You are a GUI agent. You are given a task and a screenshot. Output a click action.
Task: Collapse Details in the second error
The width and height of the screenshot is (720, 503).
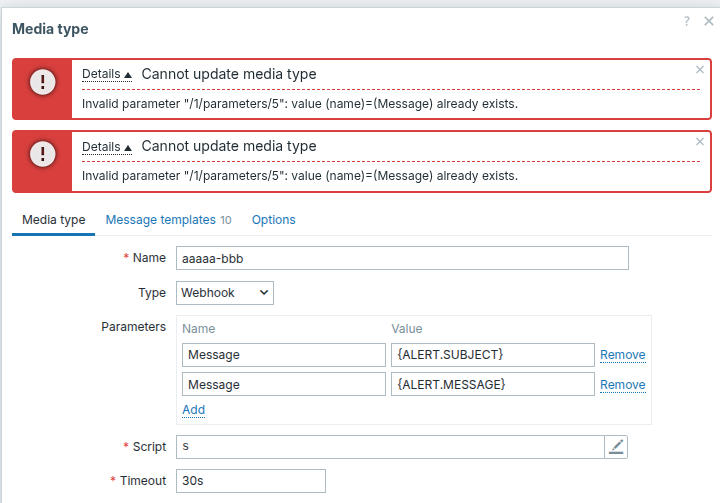[x=107, y=146]
